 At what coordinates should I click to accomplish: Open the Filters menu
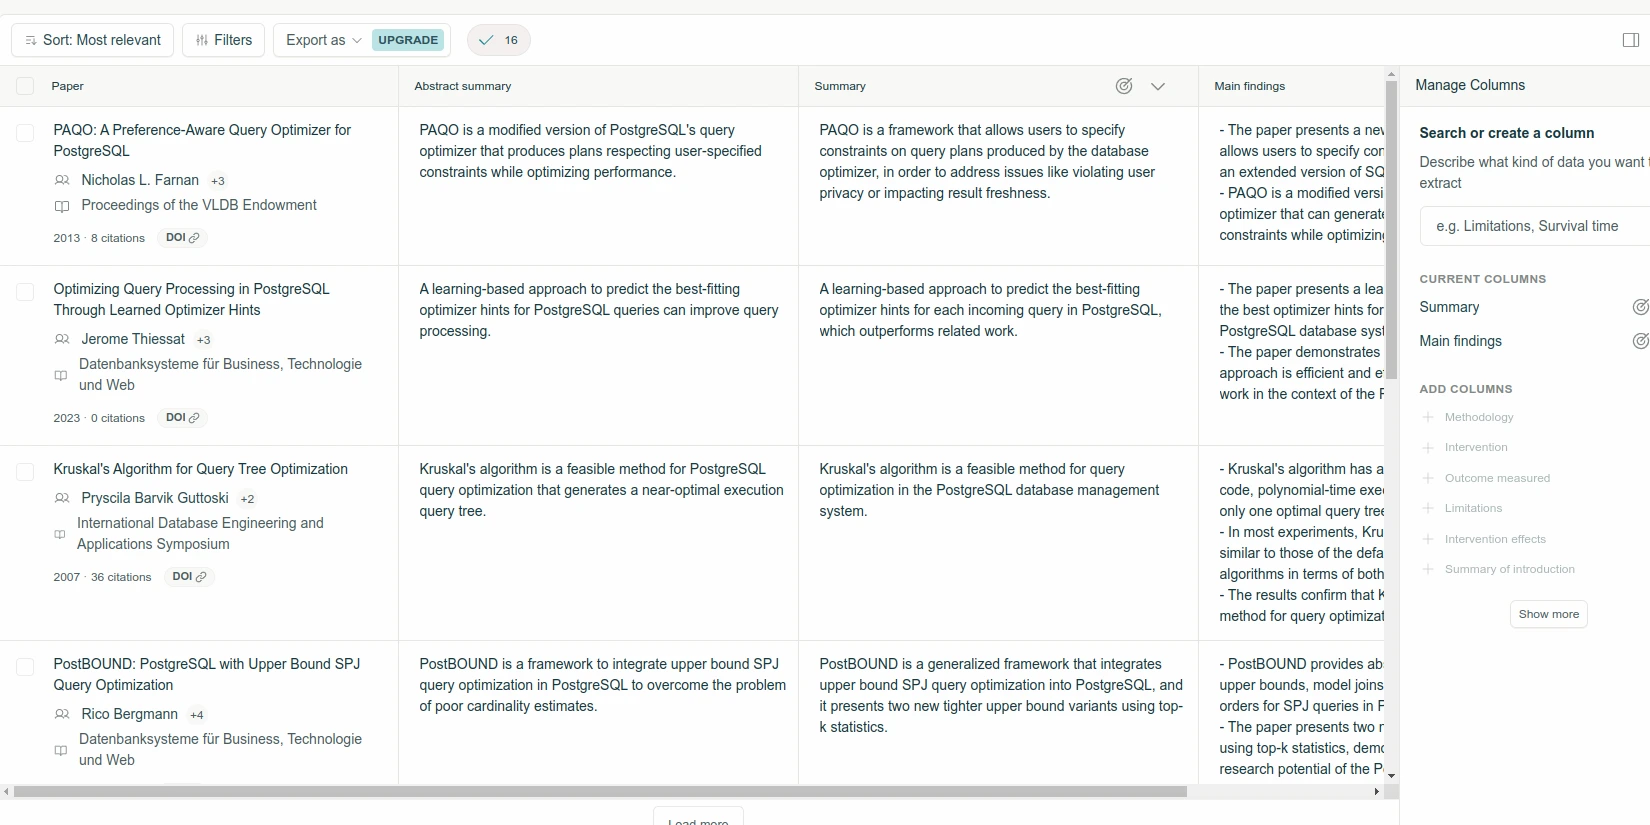(x=224, y=40)
